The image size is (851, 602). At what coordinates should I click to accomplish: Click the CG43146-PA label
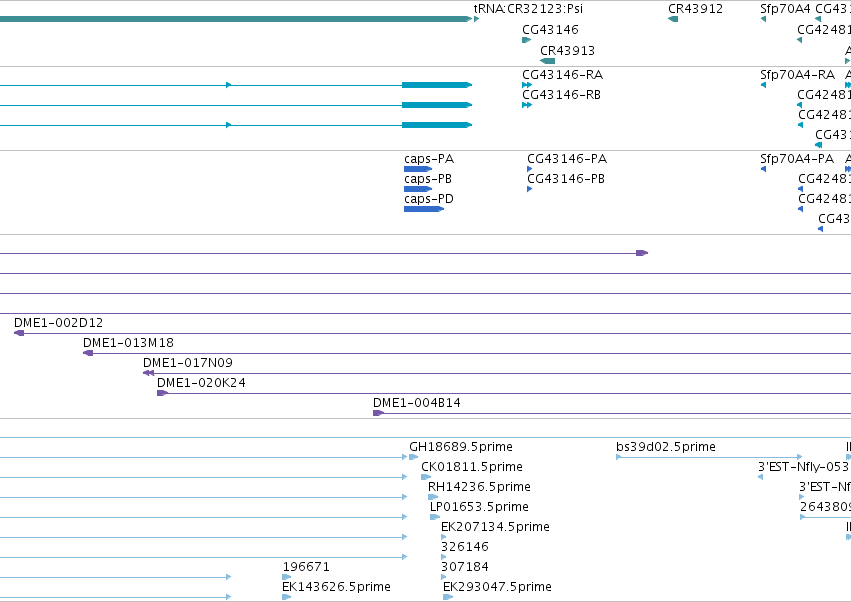567,159
